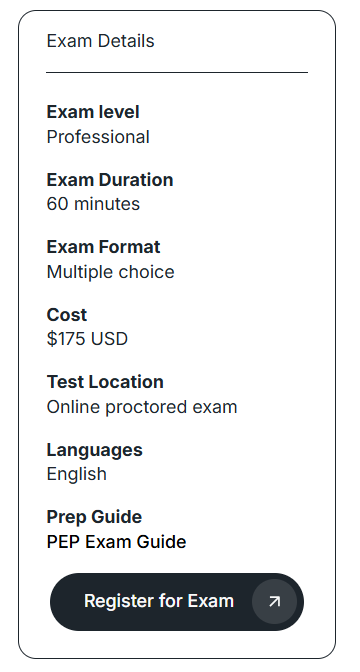The width and height of the screenshot is (360, 672).
Task: Select the Exam Format label
Action: [103, 247]
